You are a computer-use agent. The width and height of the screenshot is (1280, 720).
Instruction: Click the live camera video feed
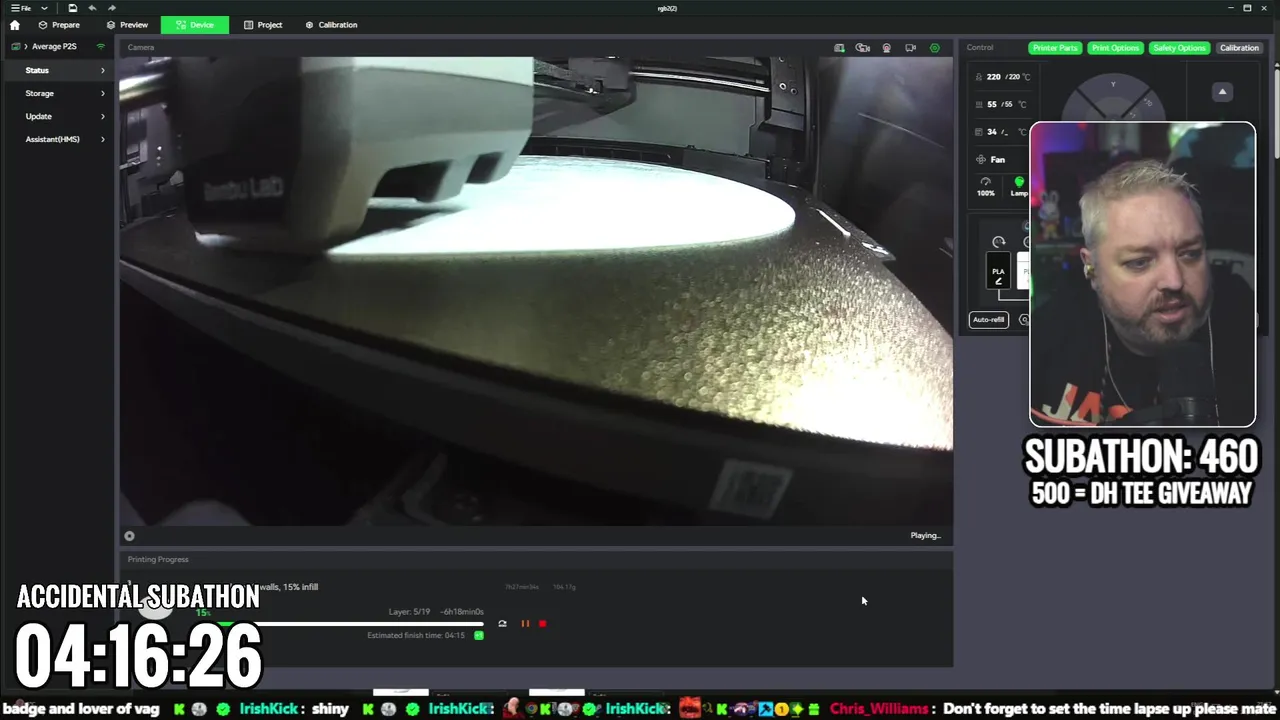(536, 291)
